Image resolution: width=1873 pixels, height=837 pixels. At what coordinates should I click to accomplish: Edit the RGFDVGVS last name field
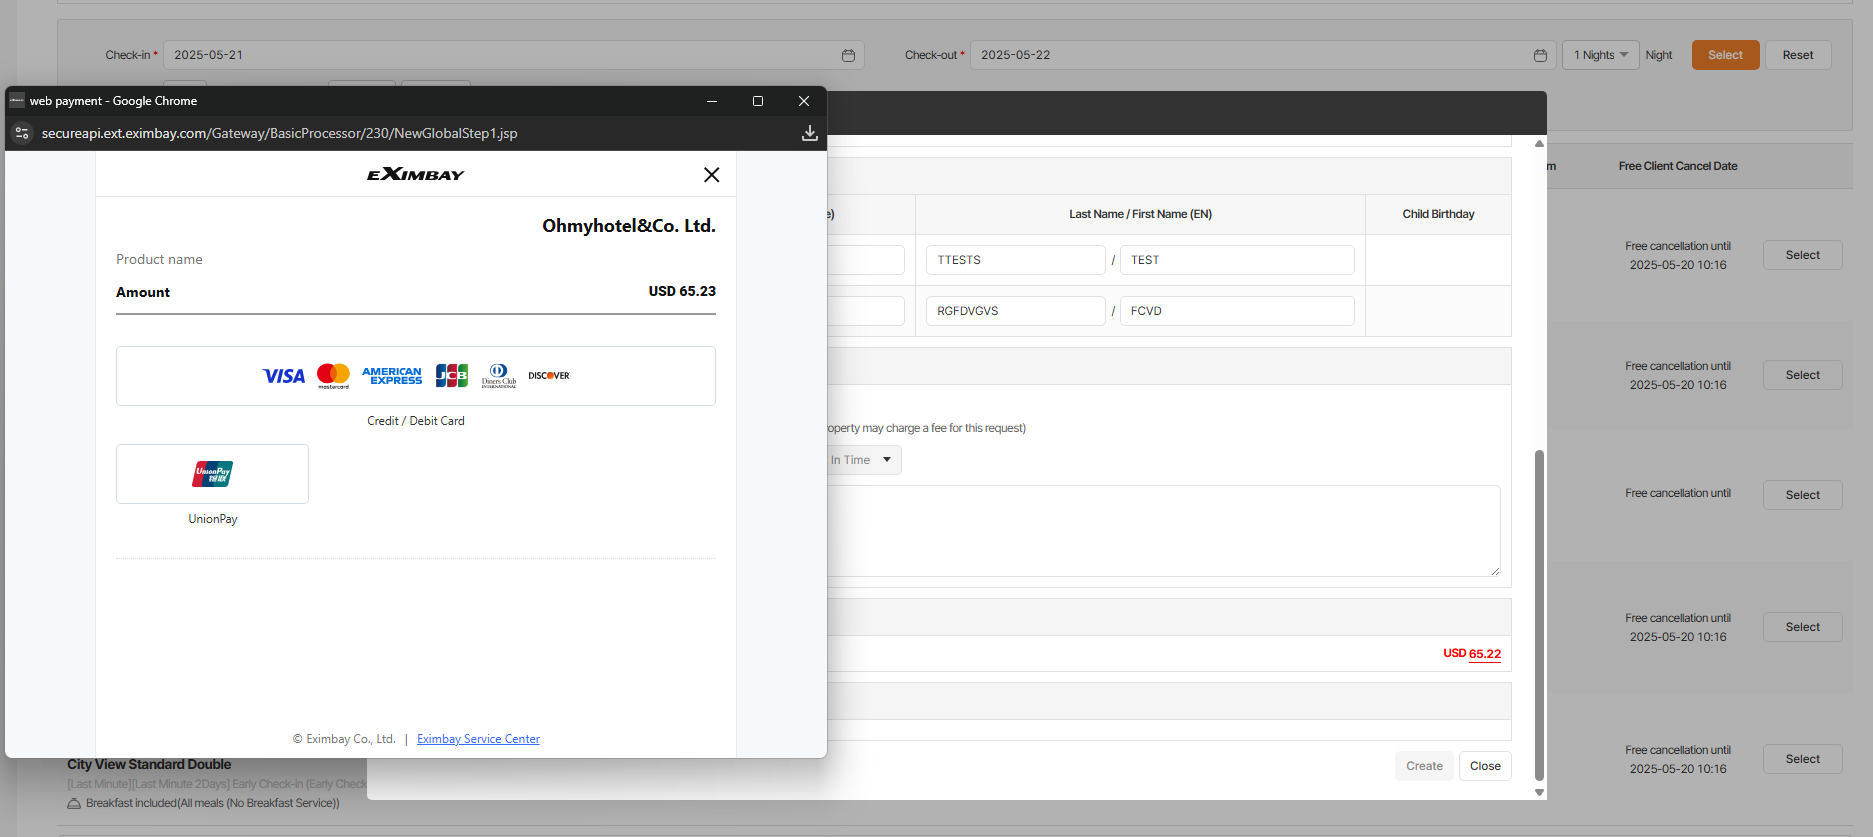click(1015, 311)
